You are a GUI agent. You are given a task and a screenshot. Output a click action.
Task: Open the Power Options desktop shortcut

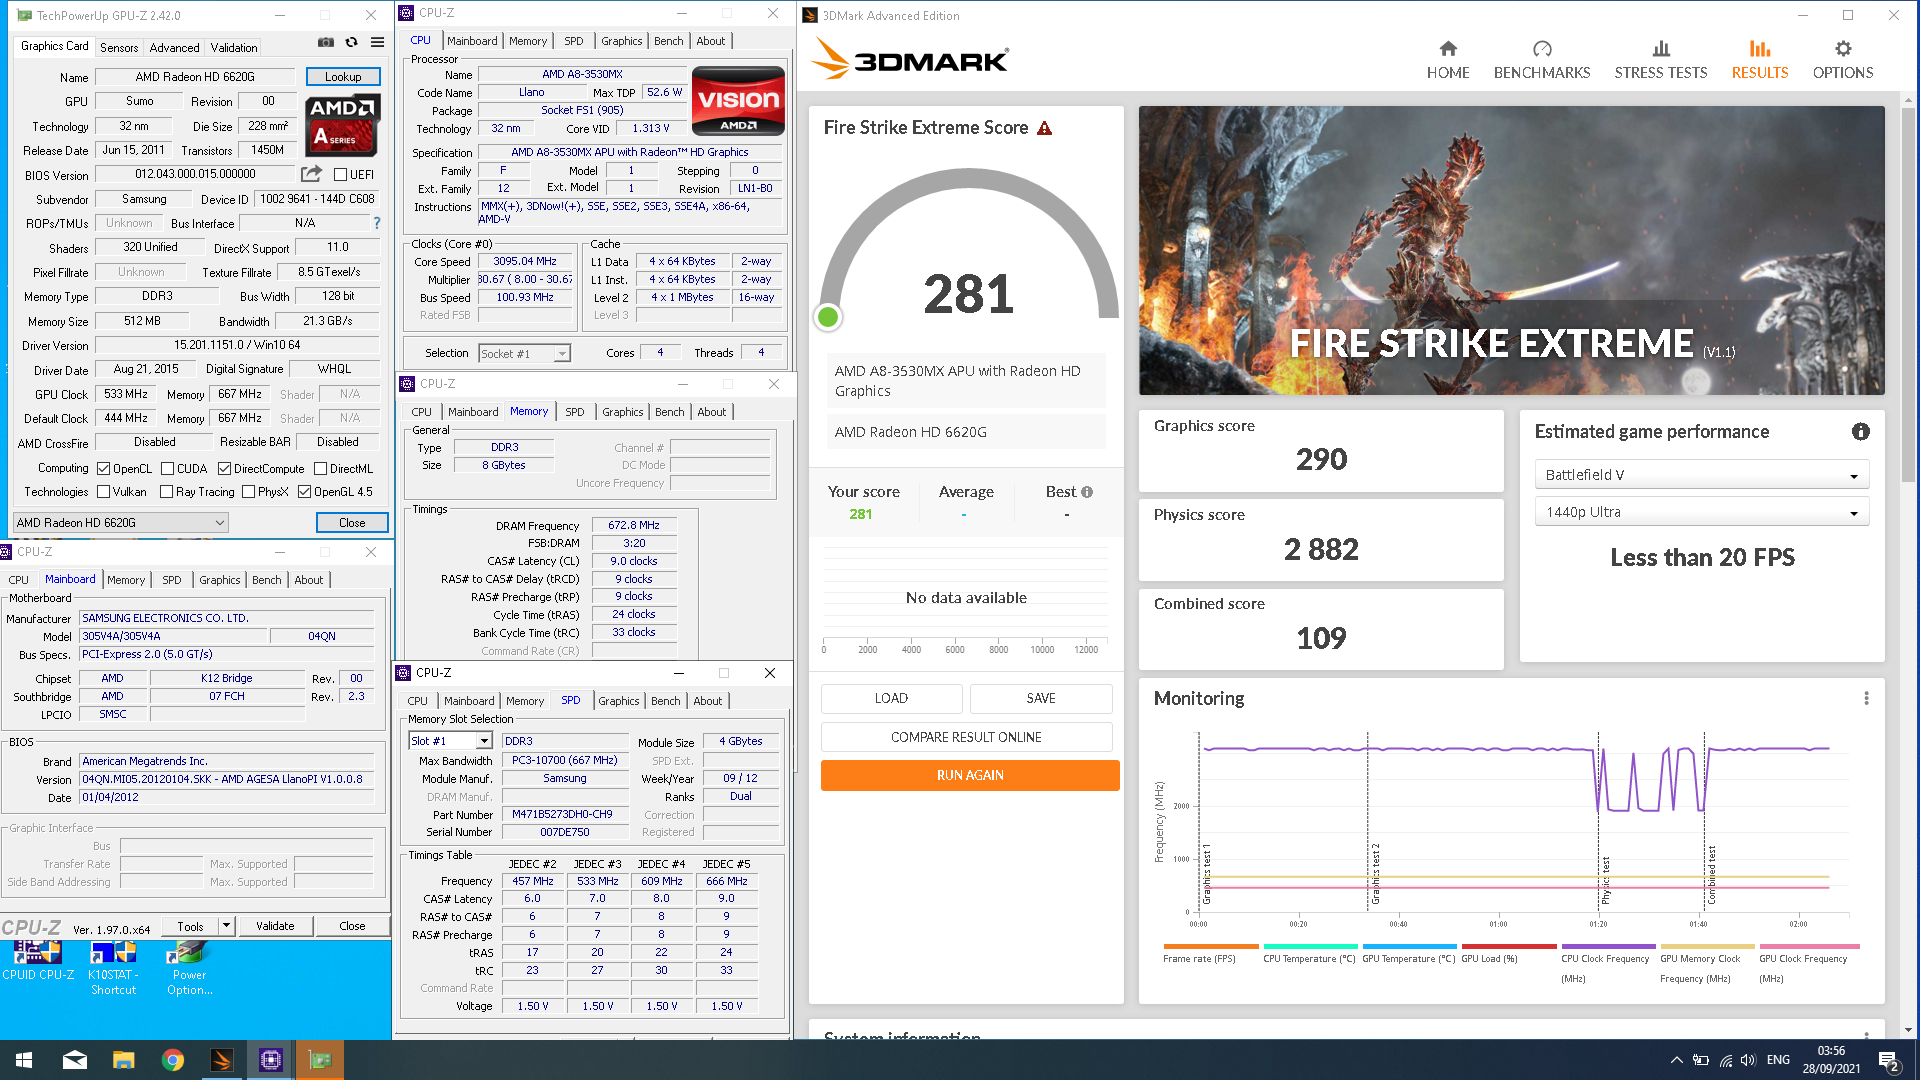click(x=189, y=968)
